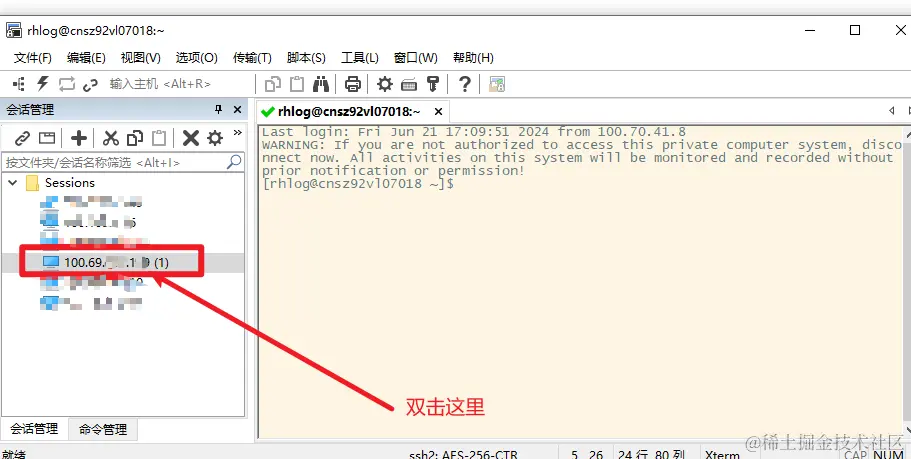Expand session toolbar overflow chevron
Viewport: 911px width, 459px height.
point(238,132)
